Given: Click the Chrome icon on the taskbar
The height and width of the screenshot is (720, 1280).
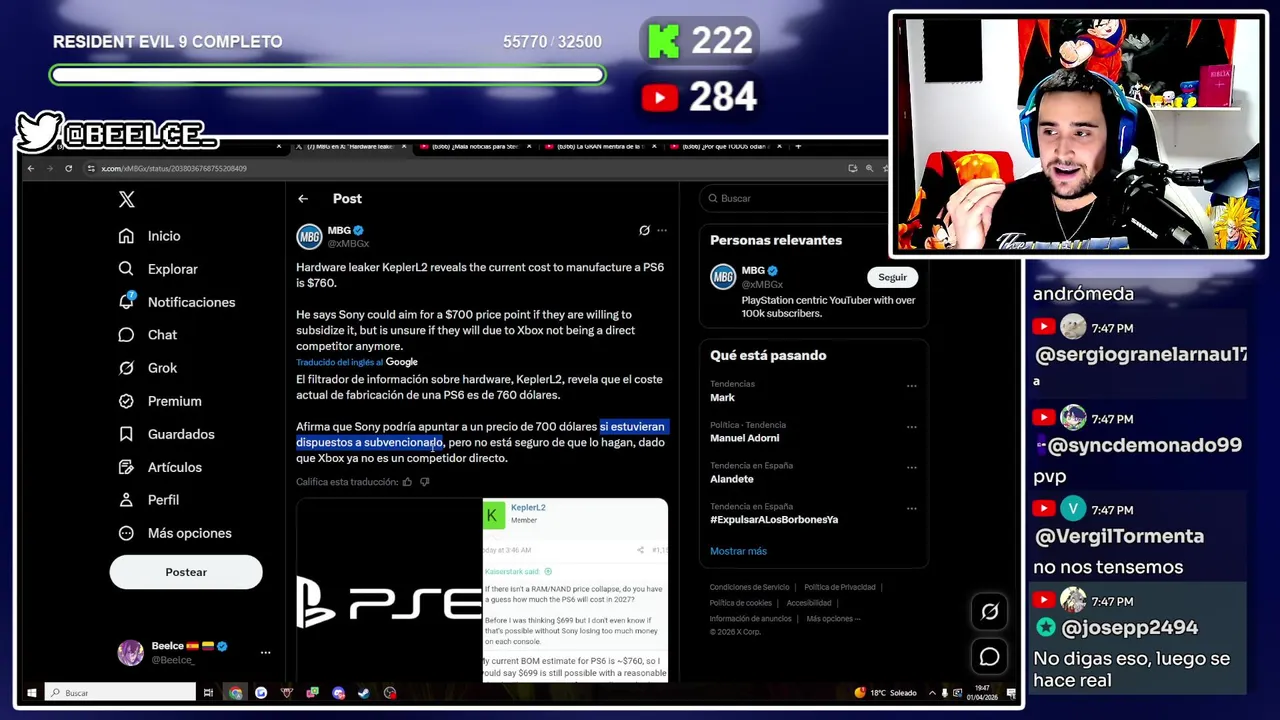Looking at the screenshot, I should [x=235, y=692].
